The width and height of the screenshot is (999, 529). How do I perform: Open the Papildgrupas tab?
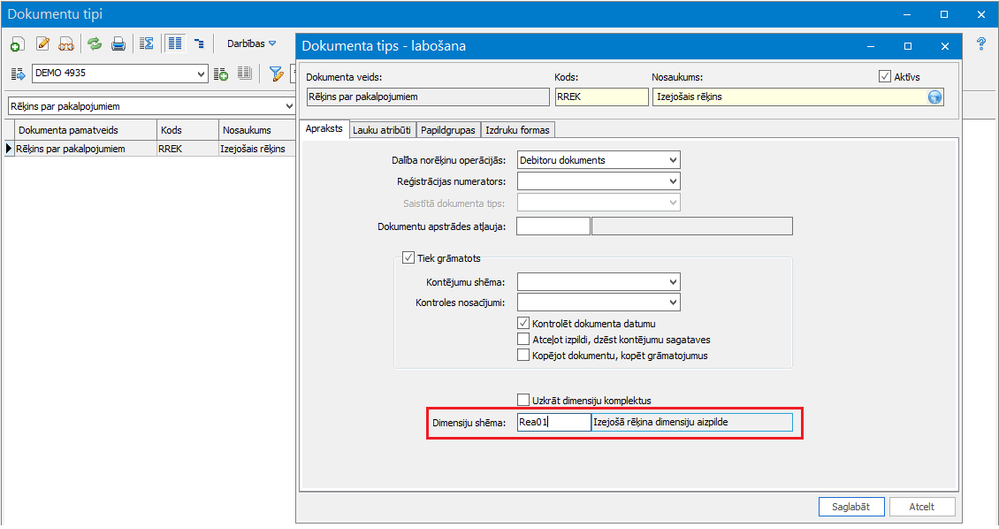coord(448,130)
